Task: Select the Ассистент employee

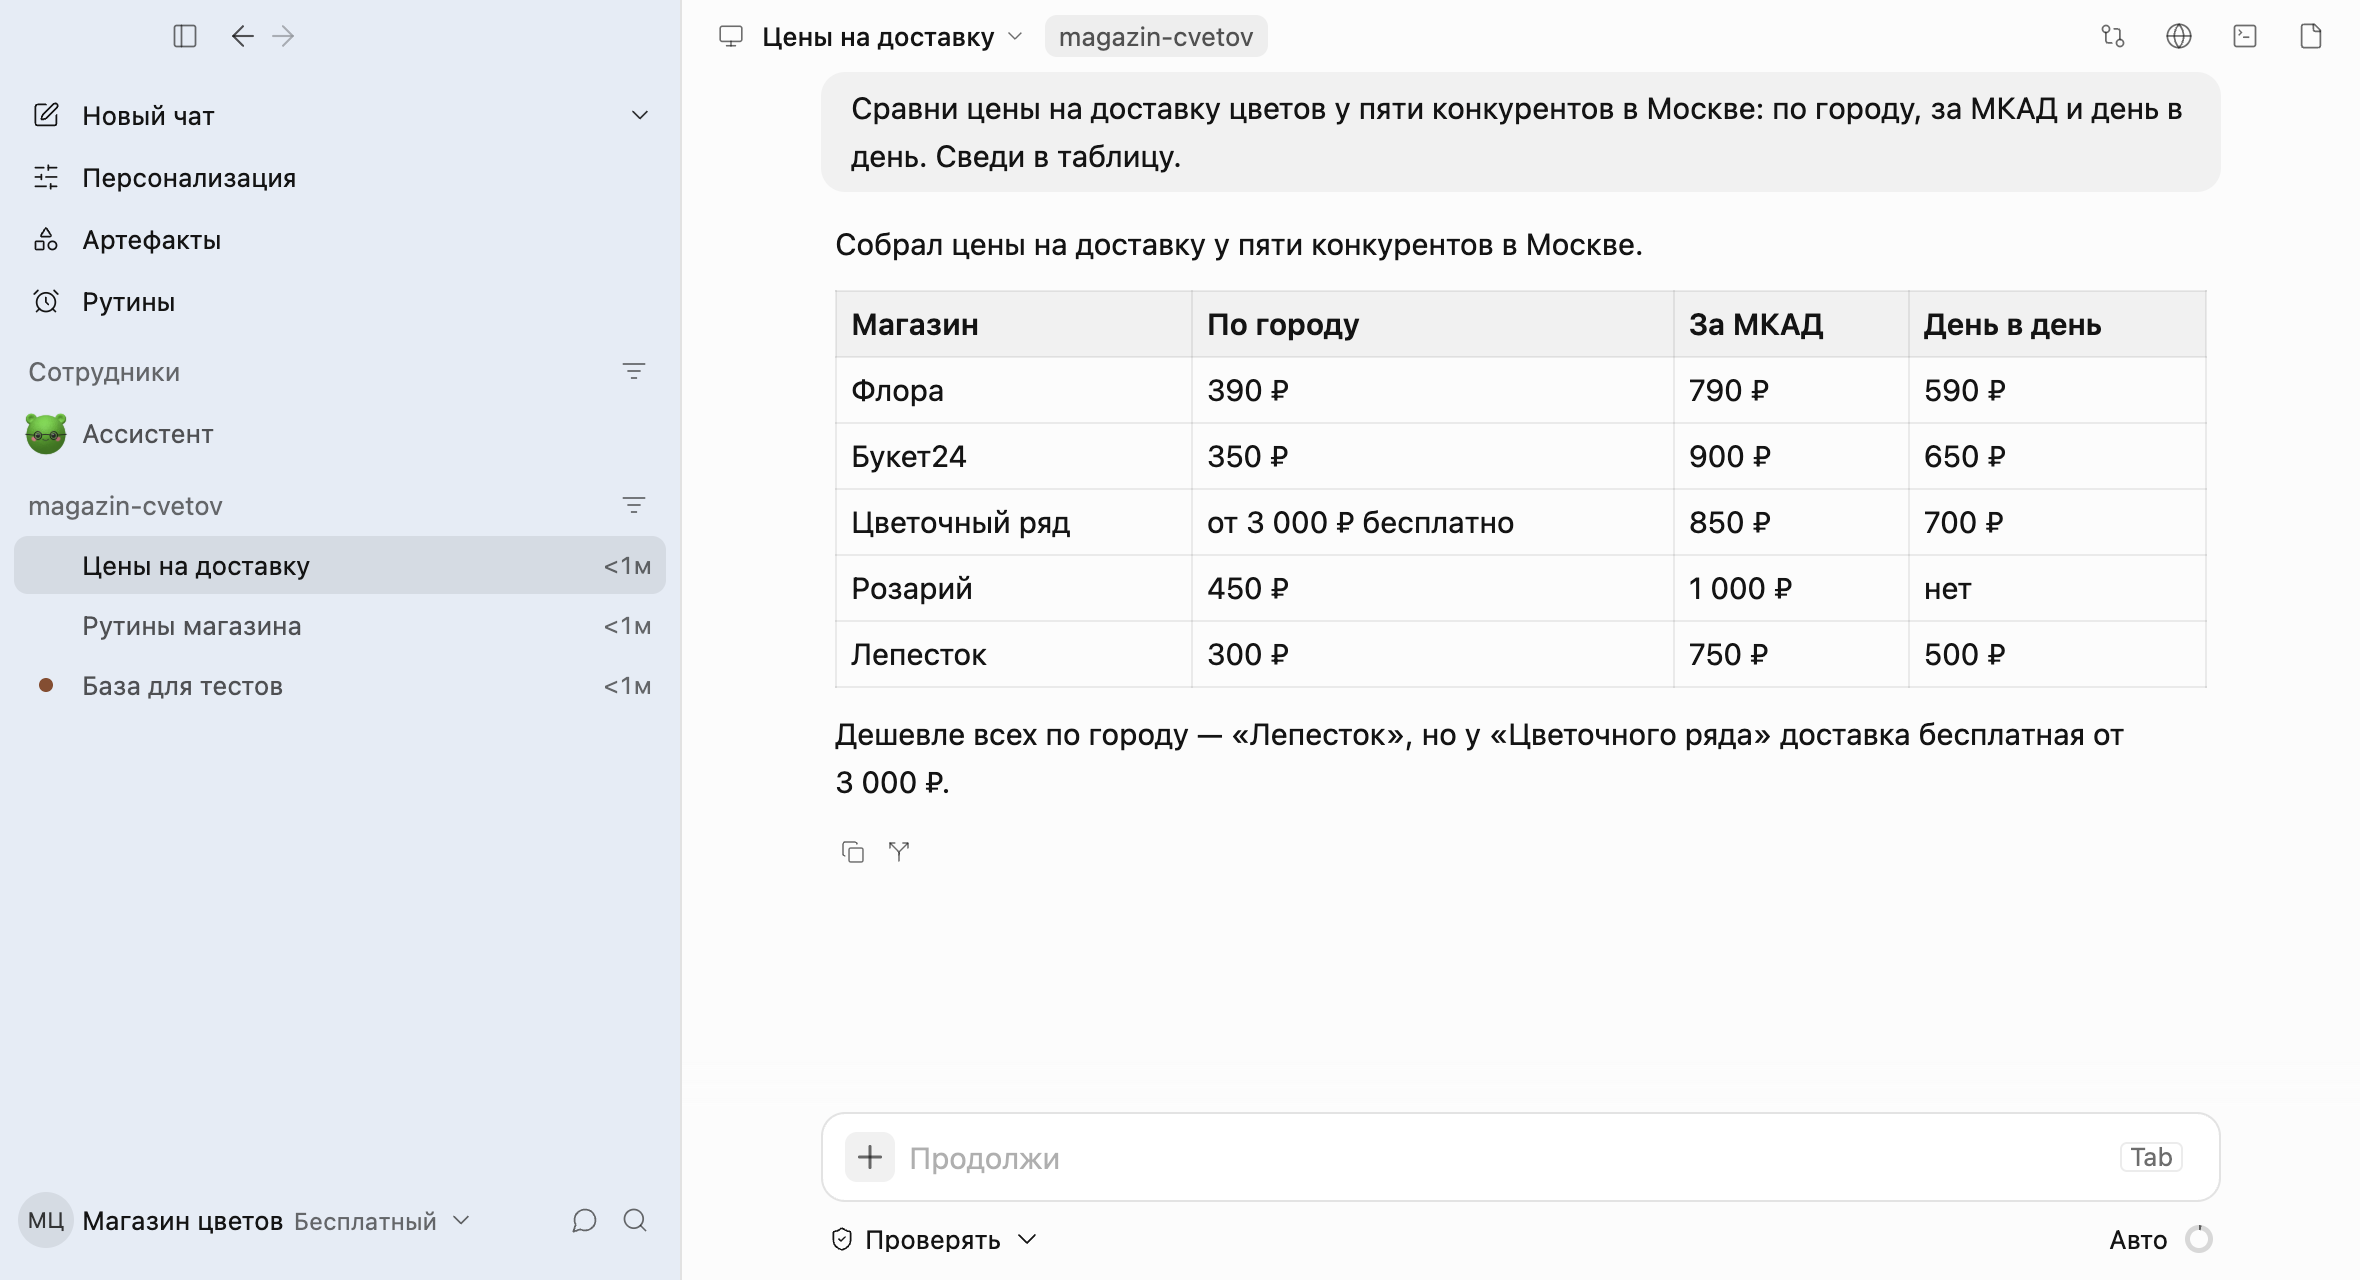Action: coord(340,434)
